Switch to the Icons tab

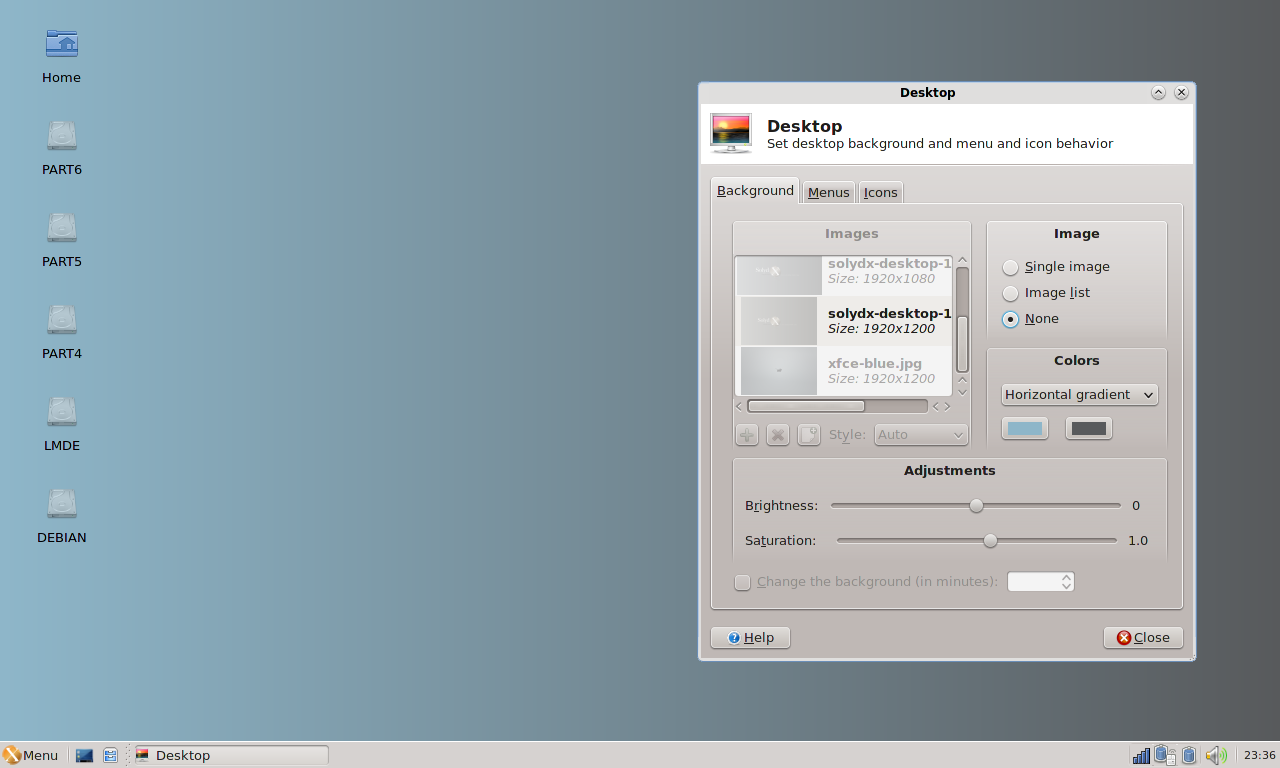click(x=880, y=192)
